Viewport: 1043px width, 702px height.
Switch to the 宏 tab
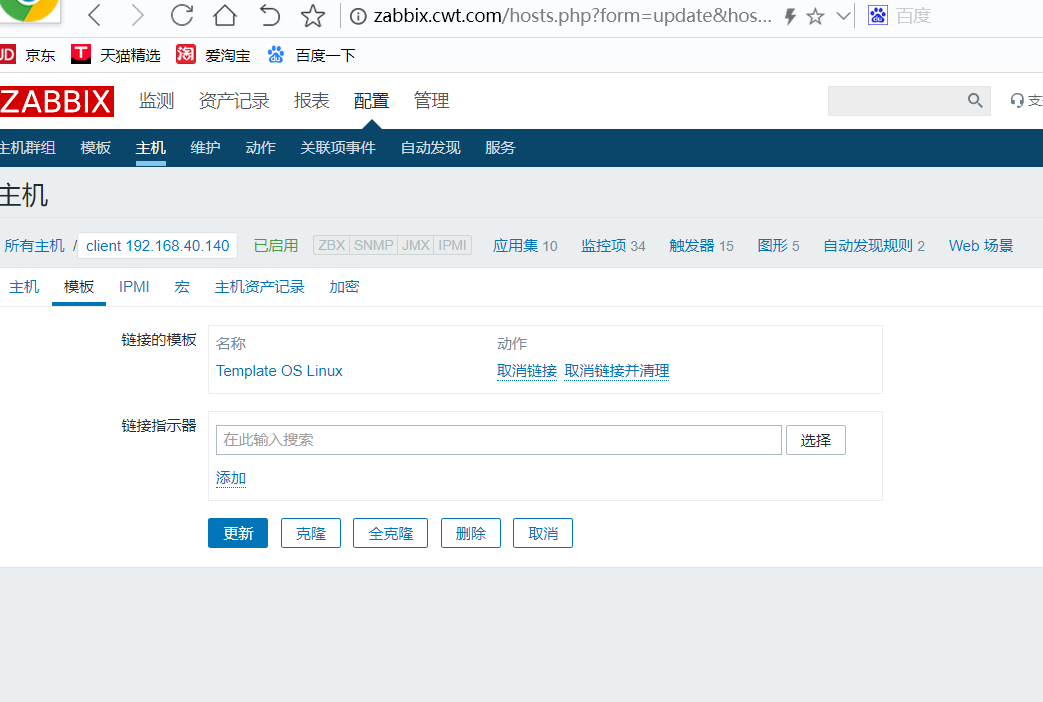(181, 287)
